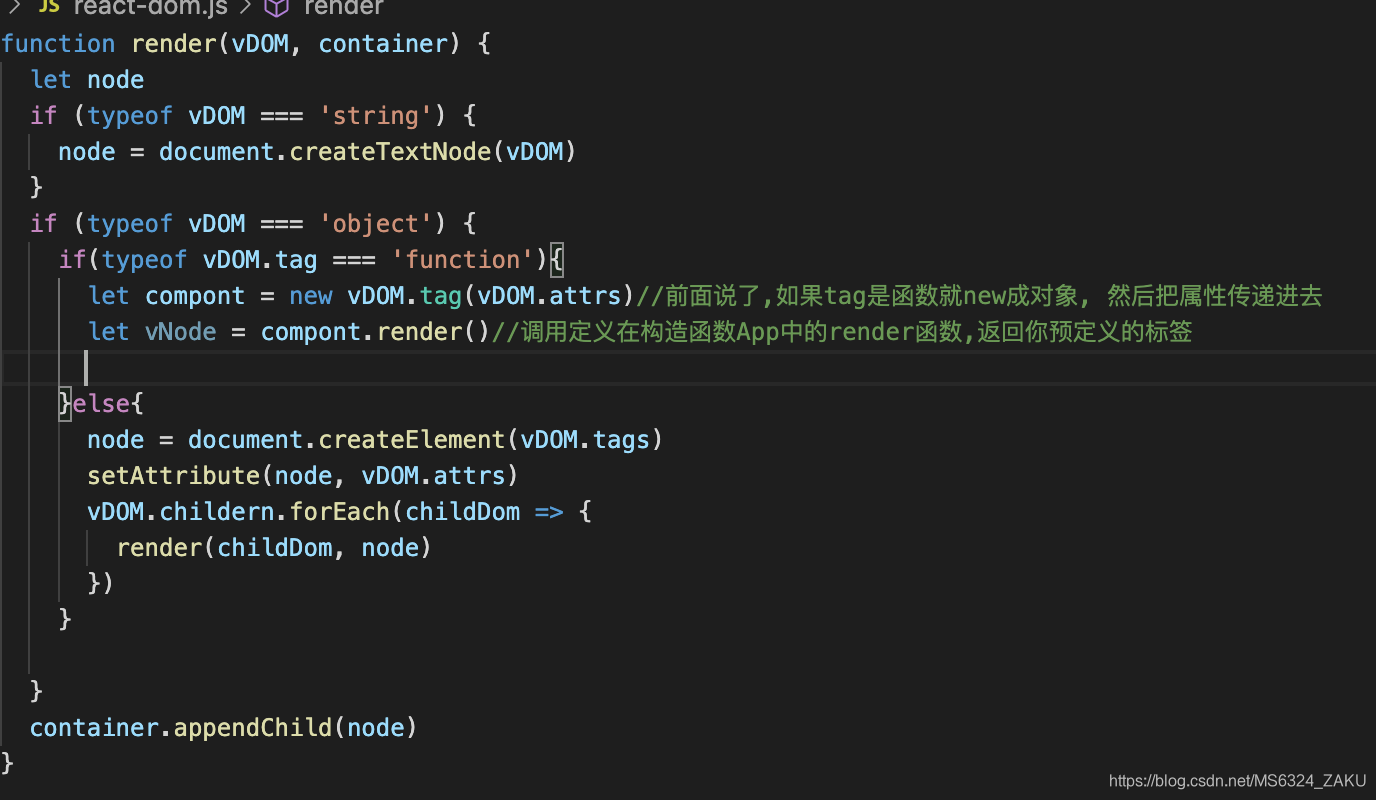Click 'let compont = new vDOM.tag' code

tap(274, 296)
